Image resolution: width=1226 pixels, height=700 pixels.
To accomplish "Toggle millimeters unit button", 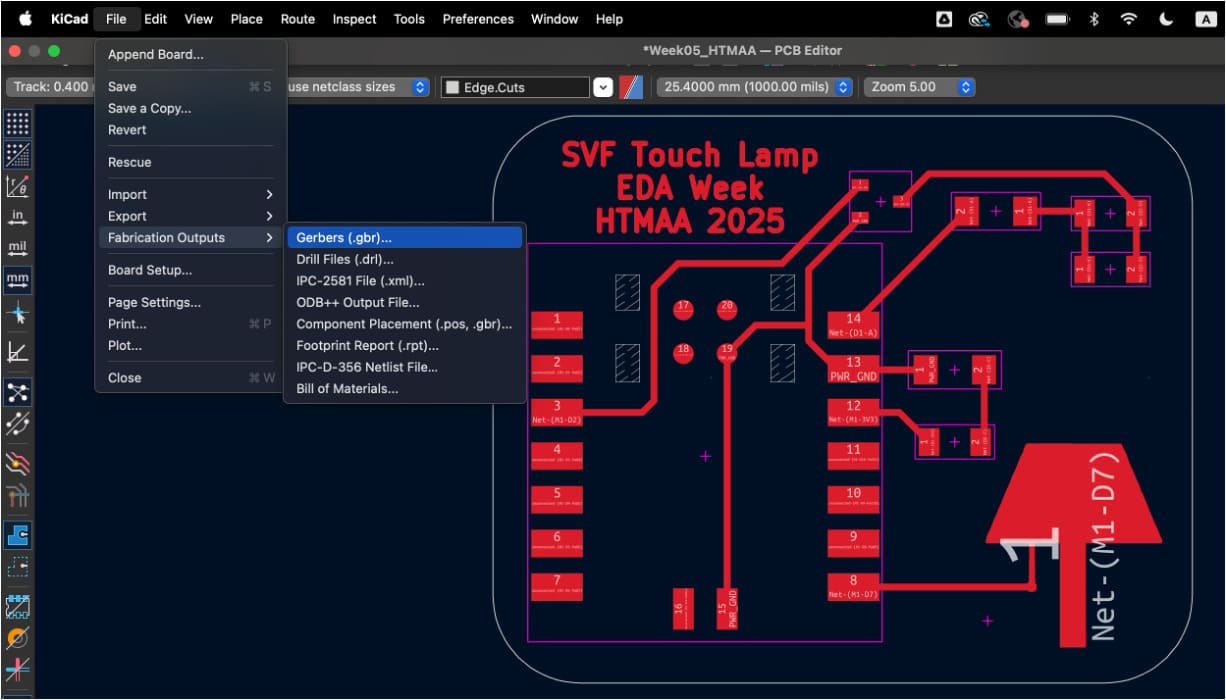I will tap(18, 279).
